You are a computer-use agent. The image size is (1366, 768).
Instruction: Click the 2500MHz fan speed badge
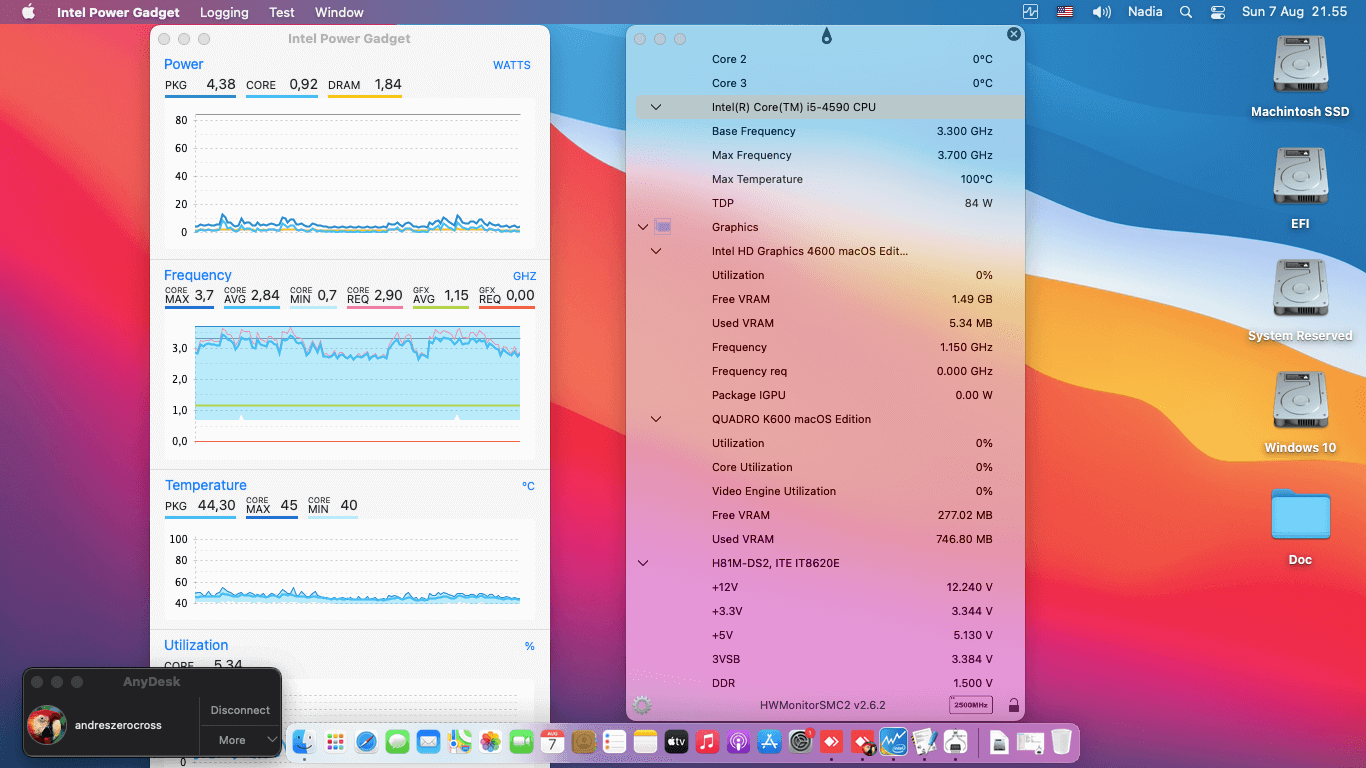point(971,704)
